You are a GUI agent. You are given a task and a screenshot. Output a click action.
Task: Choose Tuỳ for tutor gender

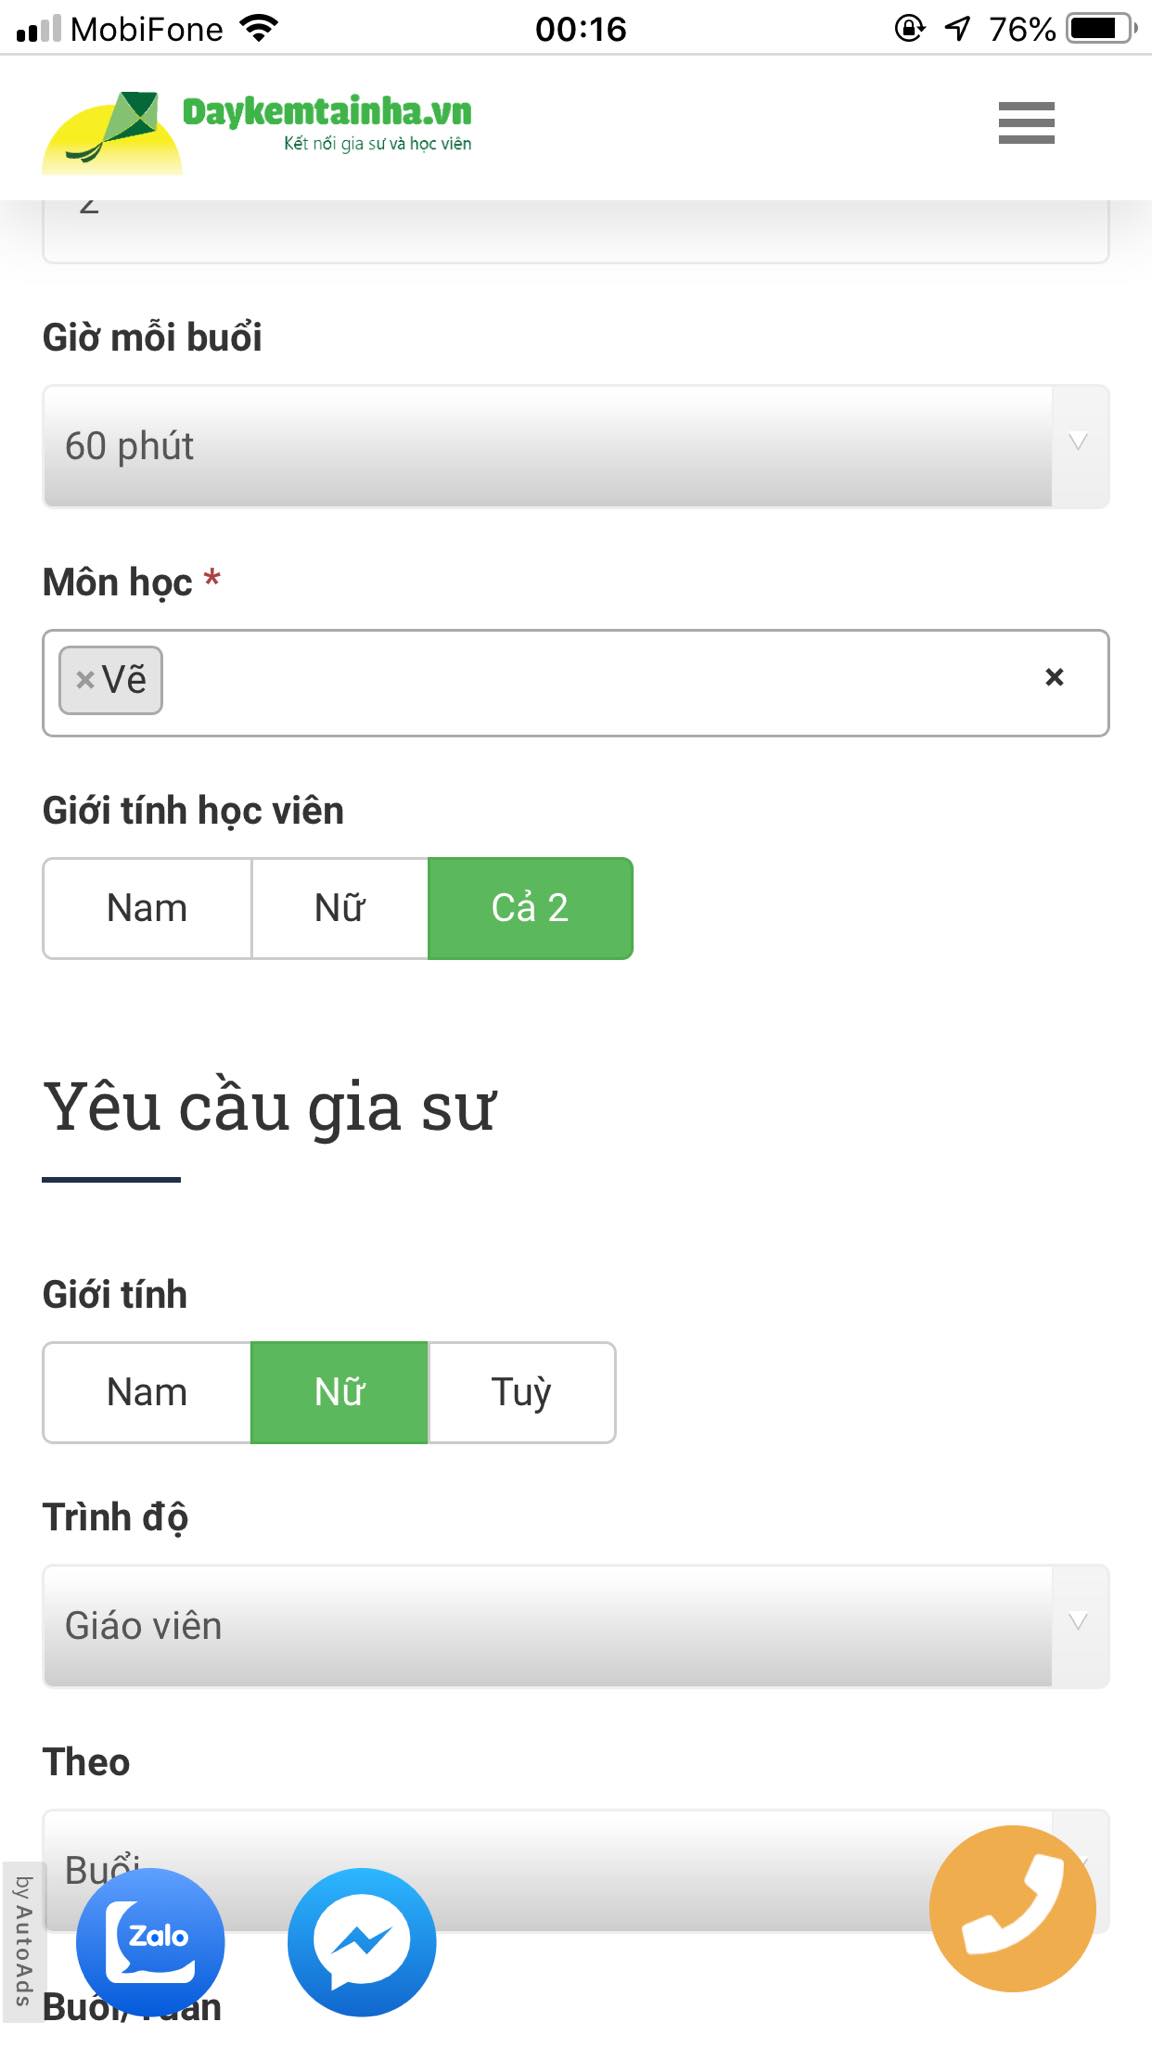click(x=521, y=1391)
